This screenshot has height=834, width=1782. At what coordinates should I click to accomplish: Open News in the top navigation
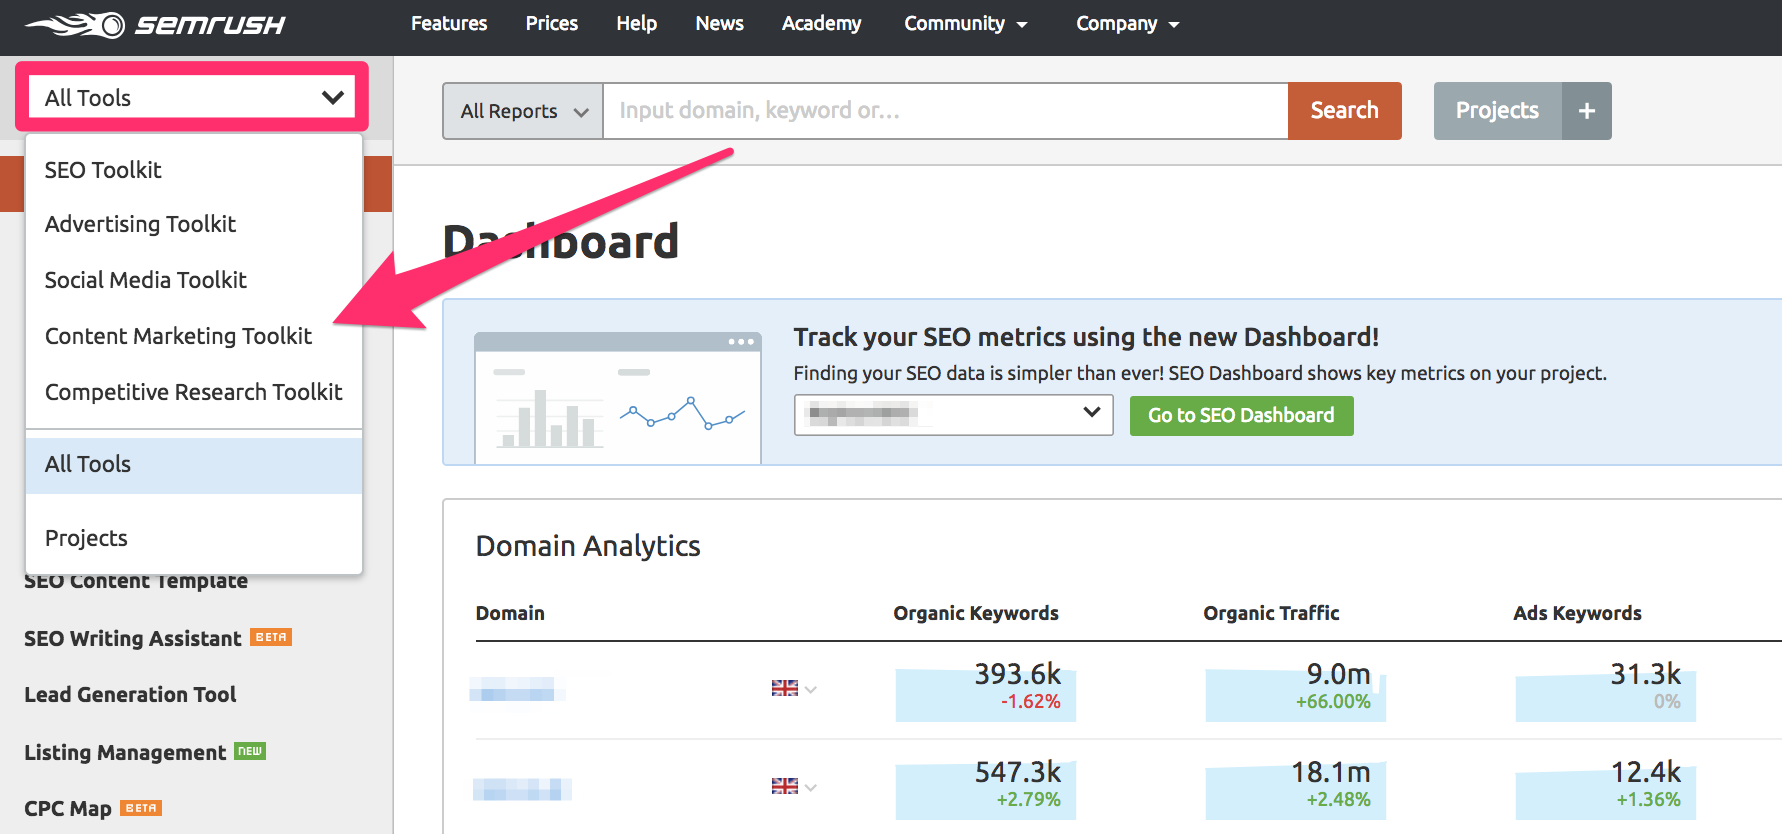pos(719,23)
